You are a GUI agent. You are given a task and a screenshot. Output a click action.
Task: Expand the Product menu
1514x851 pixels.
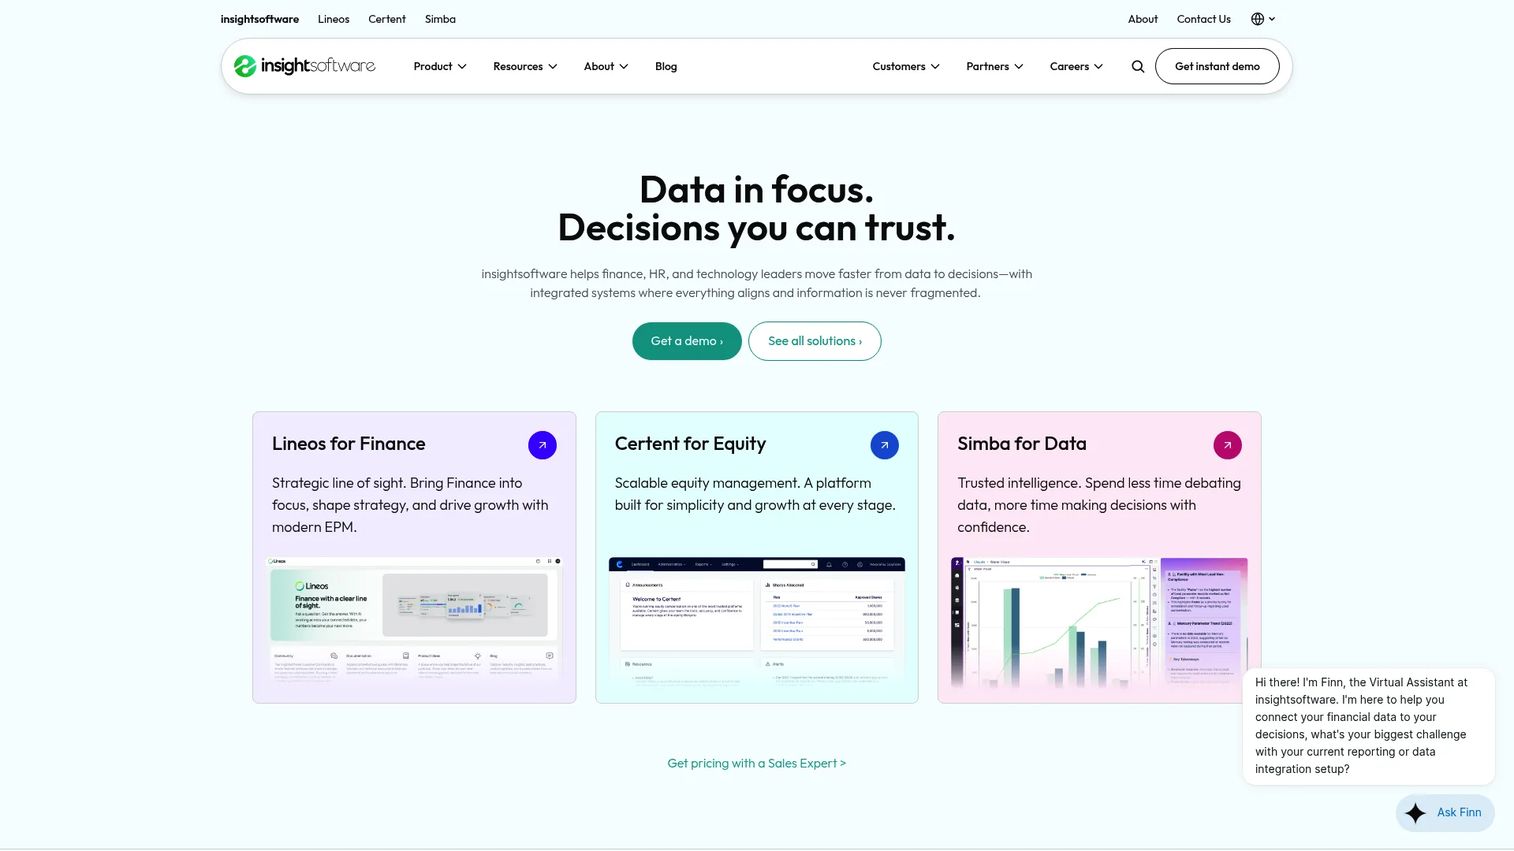[440, 67]
